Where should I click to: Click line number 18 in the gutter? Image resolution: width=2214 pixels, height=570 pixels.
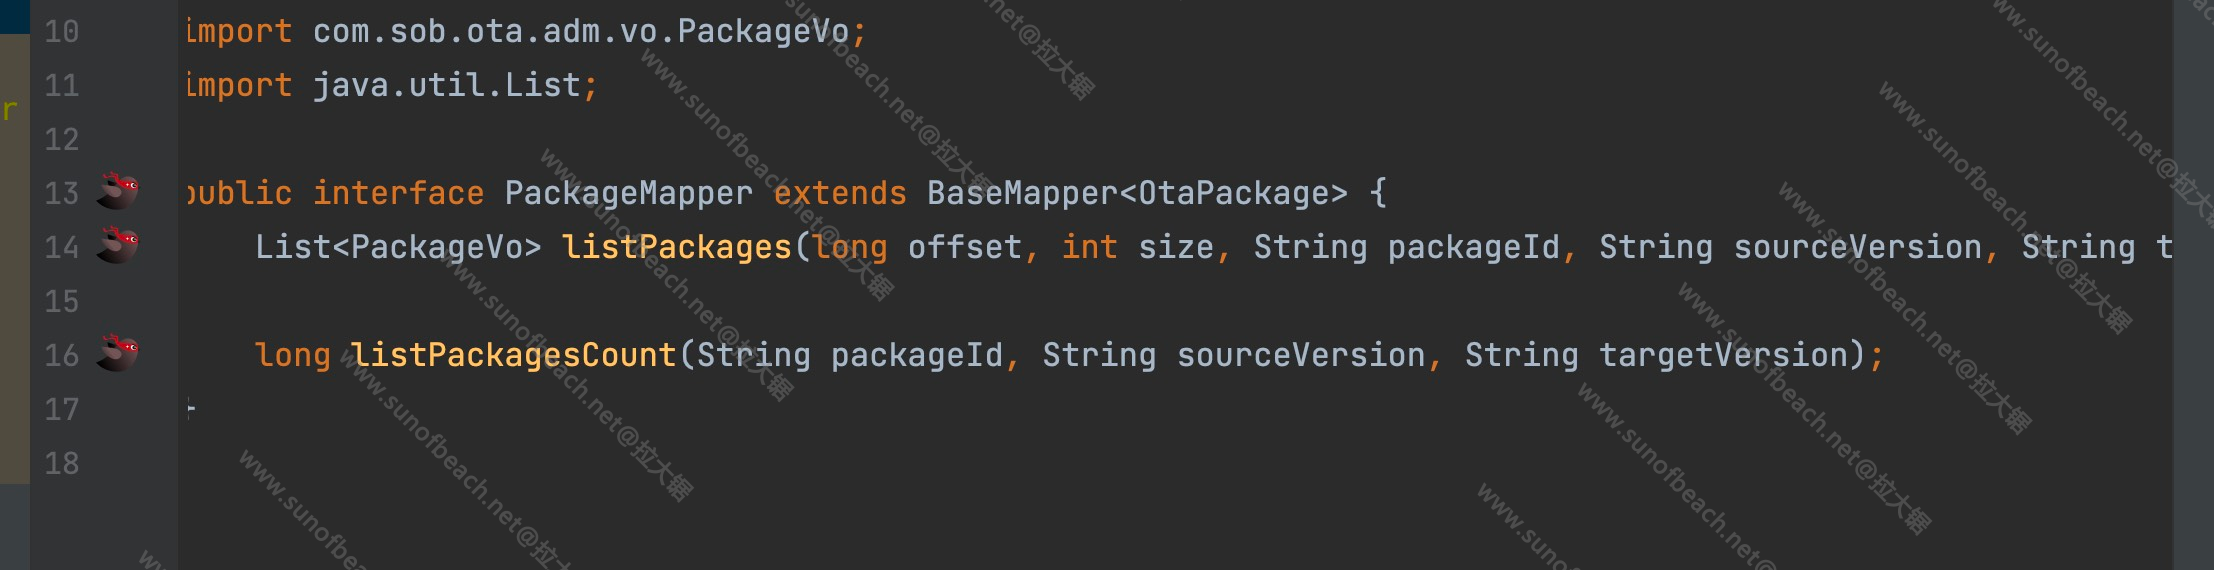click(x=62, y=463)
